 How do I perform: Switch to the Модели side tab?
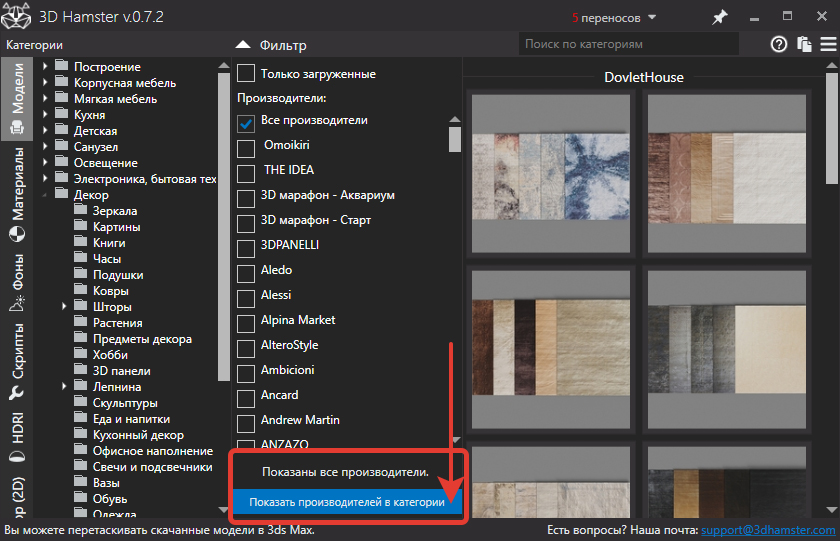point(17,99)
